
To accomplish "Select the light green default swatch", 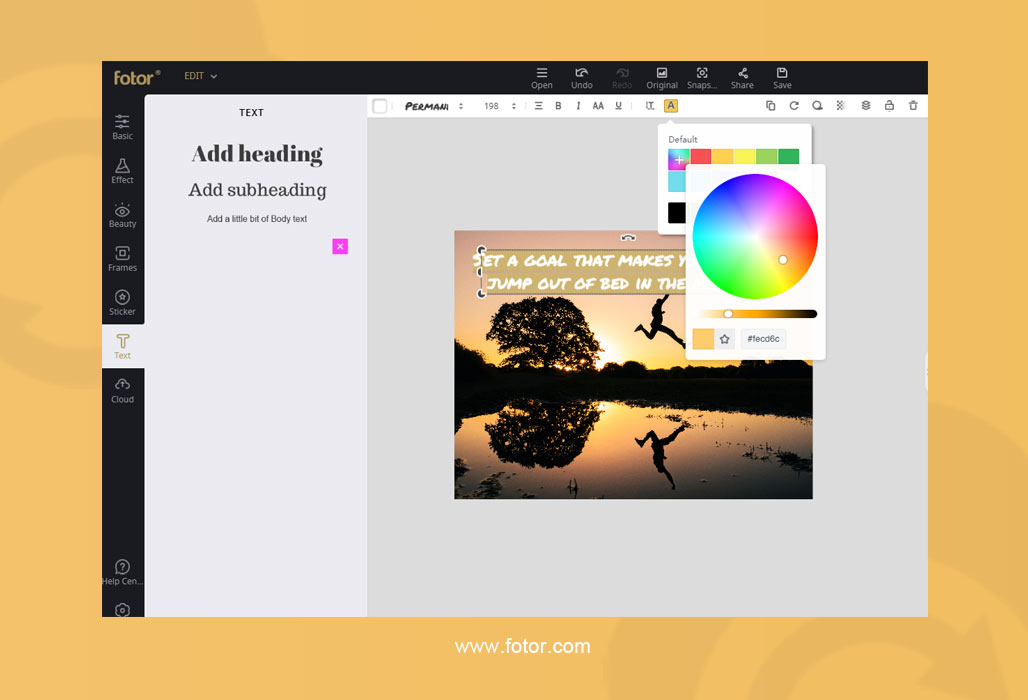I will coord(766,156).
